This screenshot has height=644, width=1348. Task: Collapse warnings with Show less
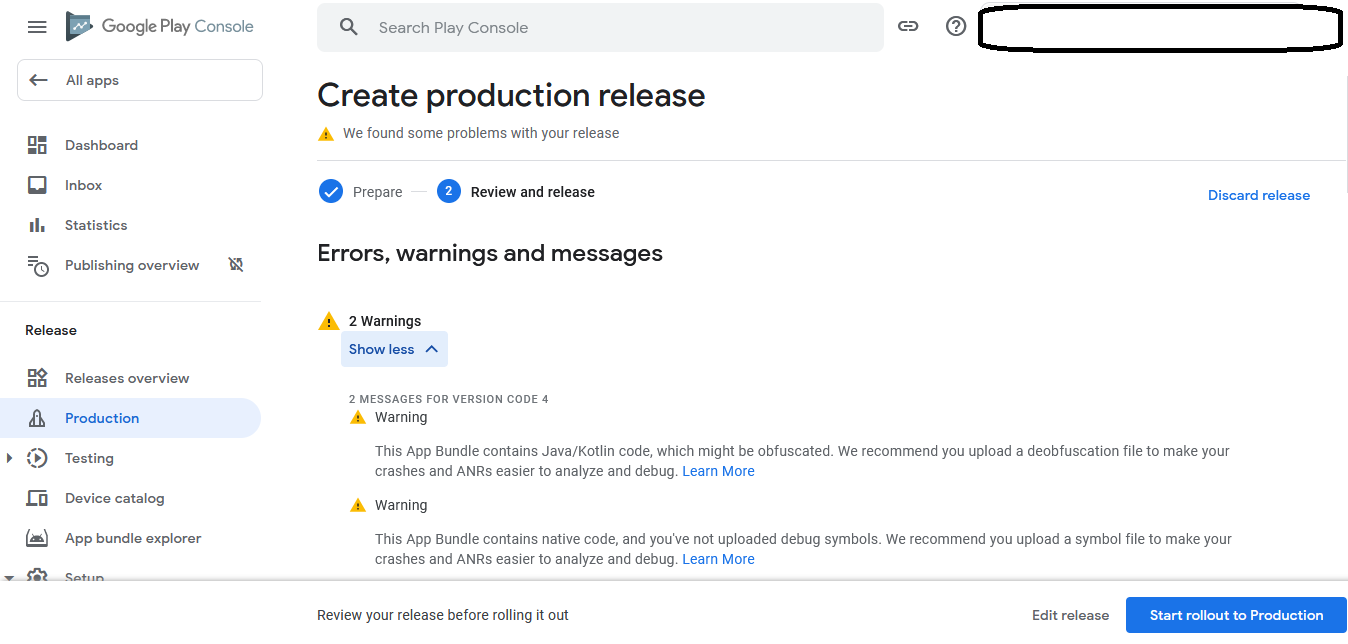click(x=394, y=349)
